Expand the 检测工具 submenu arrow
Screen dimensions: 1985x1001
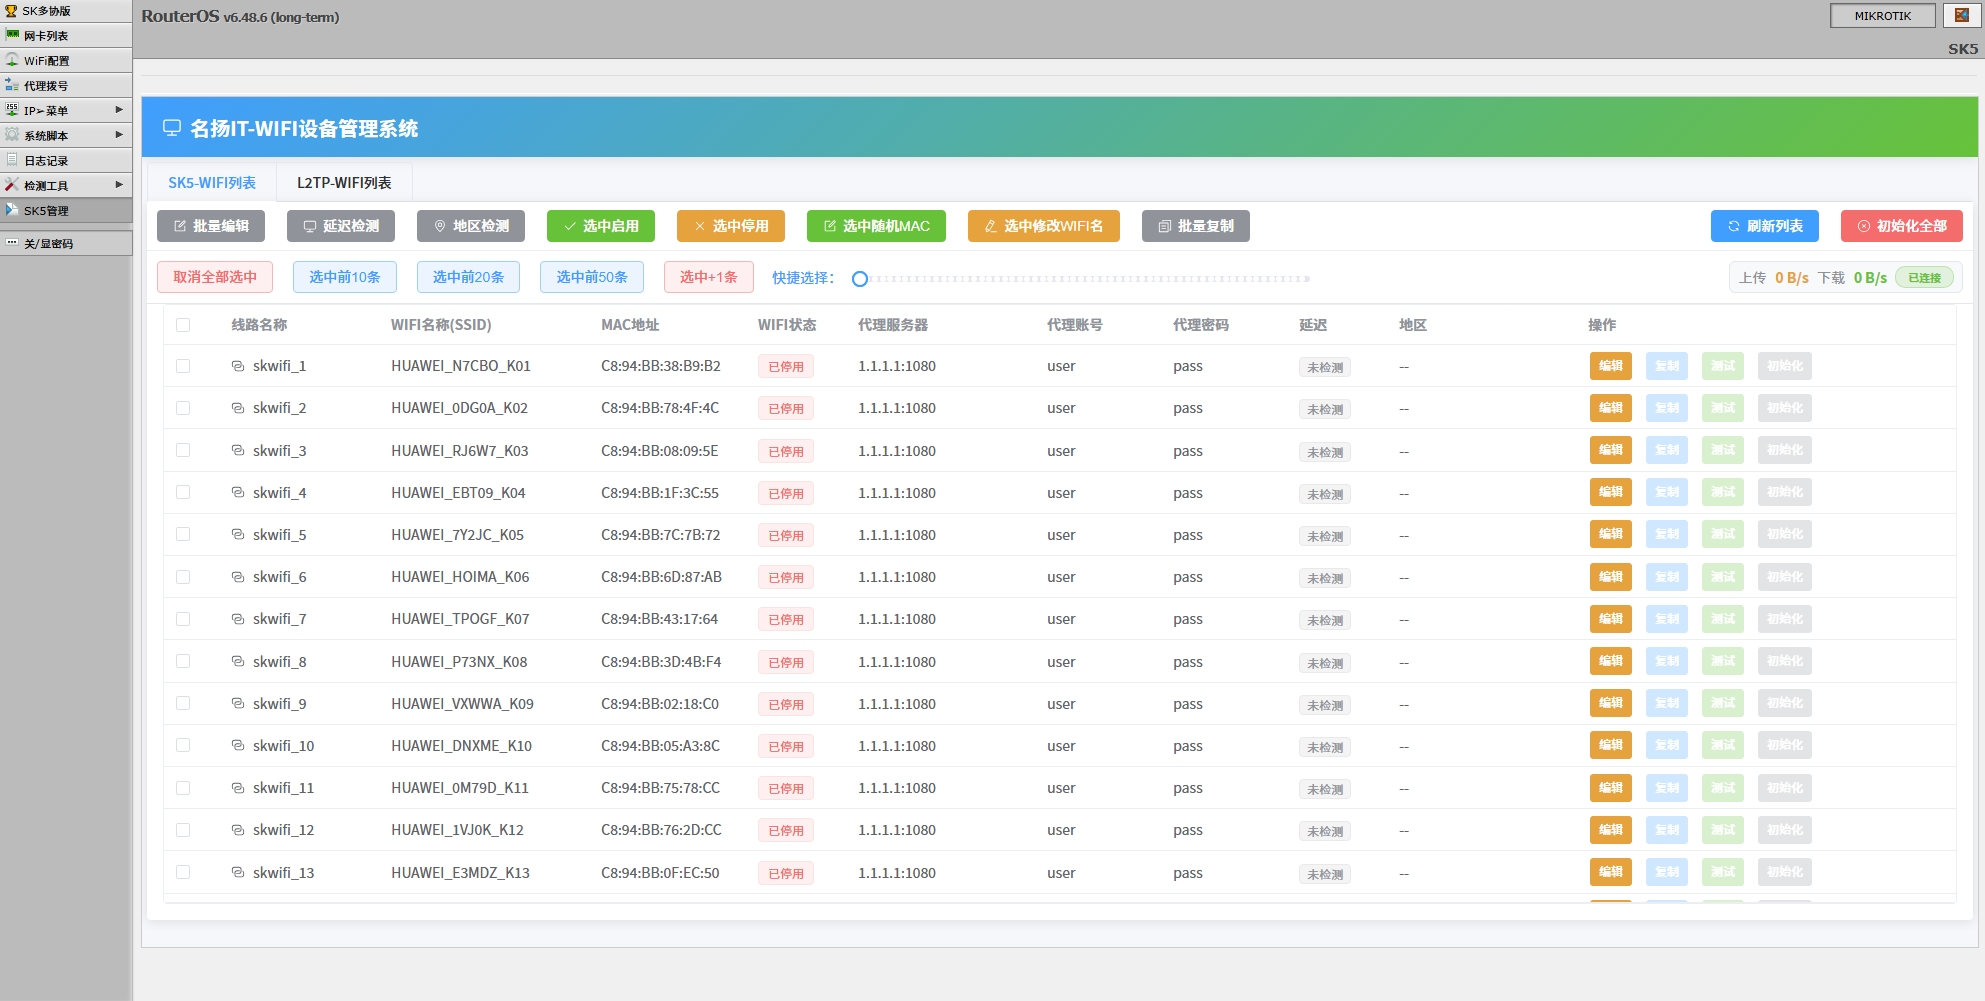(119, 185)
